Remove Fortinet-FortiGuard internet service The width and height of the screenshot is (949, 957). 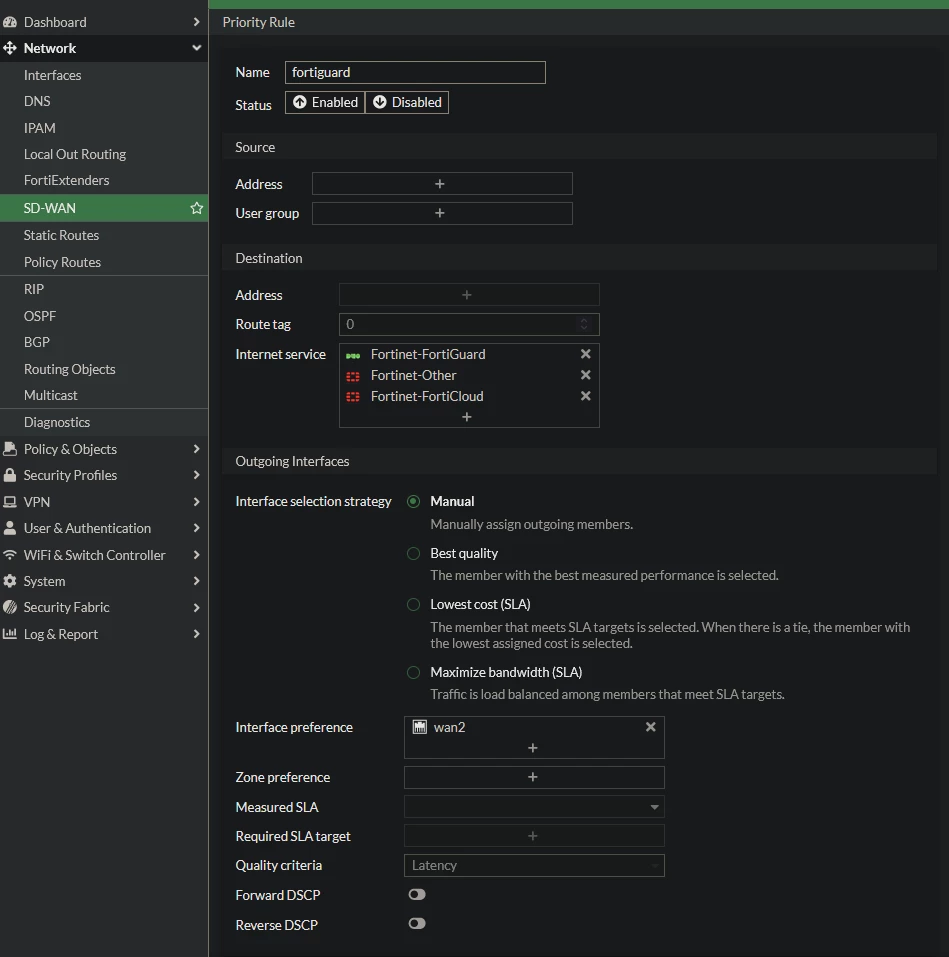pos(586,354)
